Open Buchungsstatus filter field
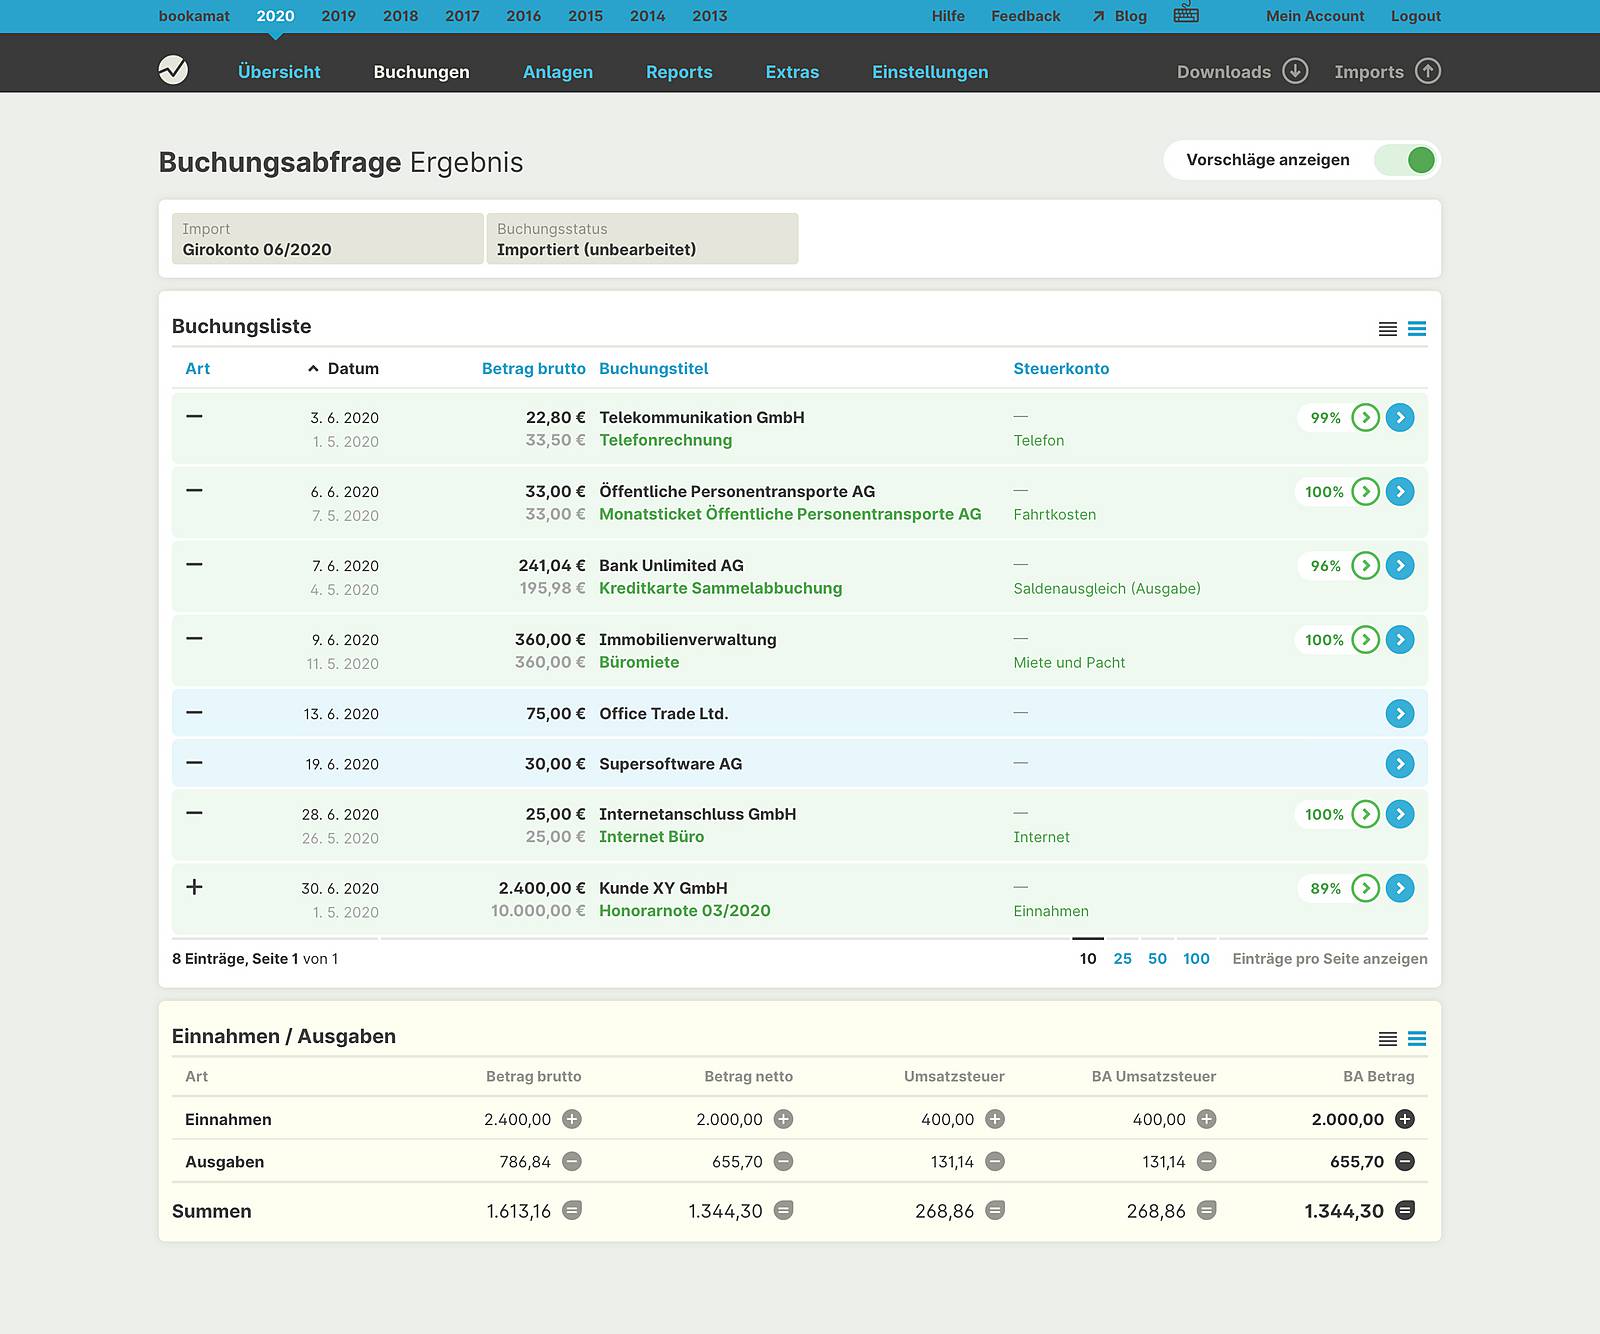 click(x=642, y=239)
